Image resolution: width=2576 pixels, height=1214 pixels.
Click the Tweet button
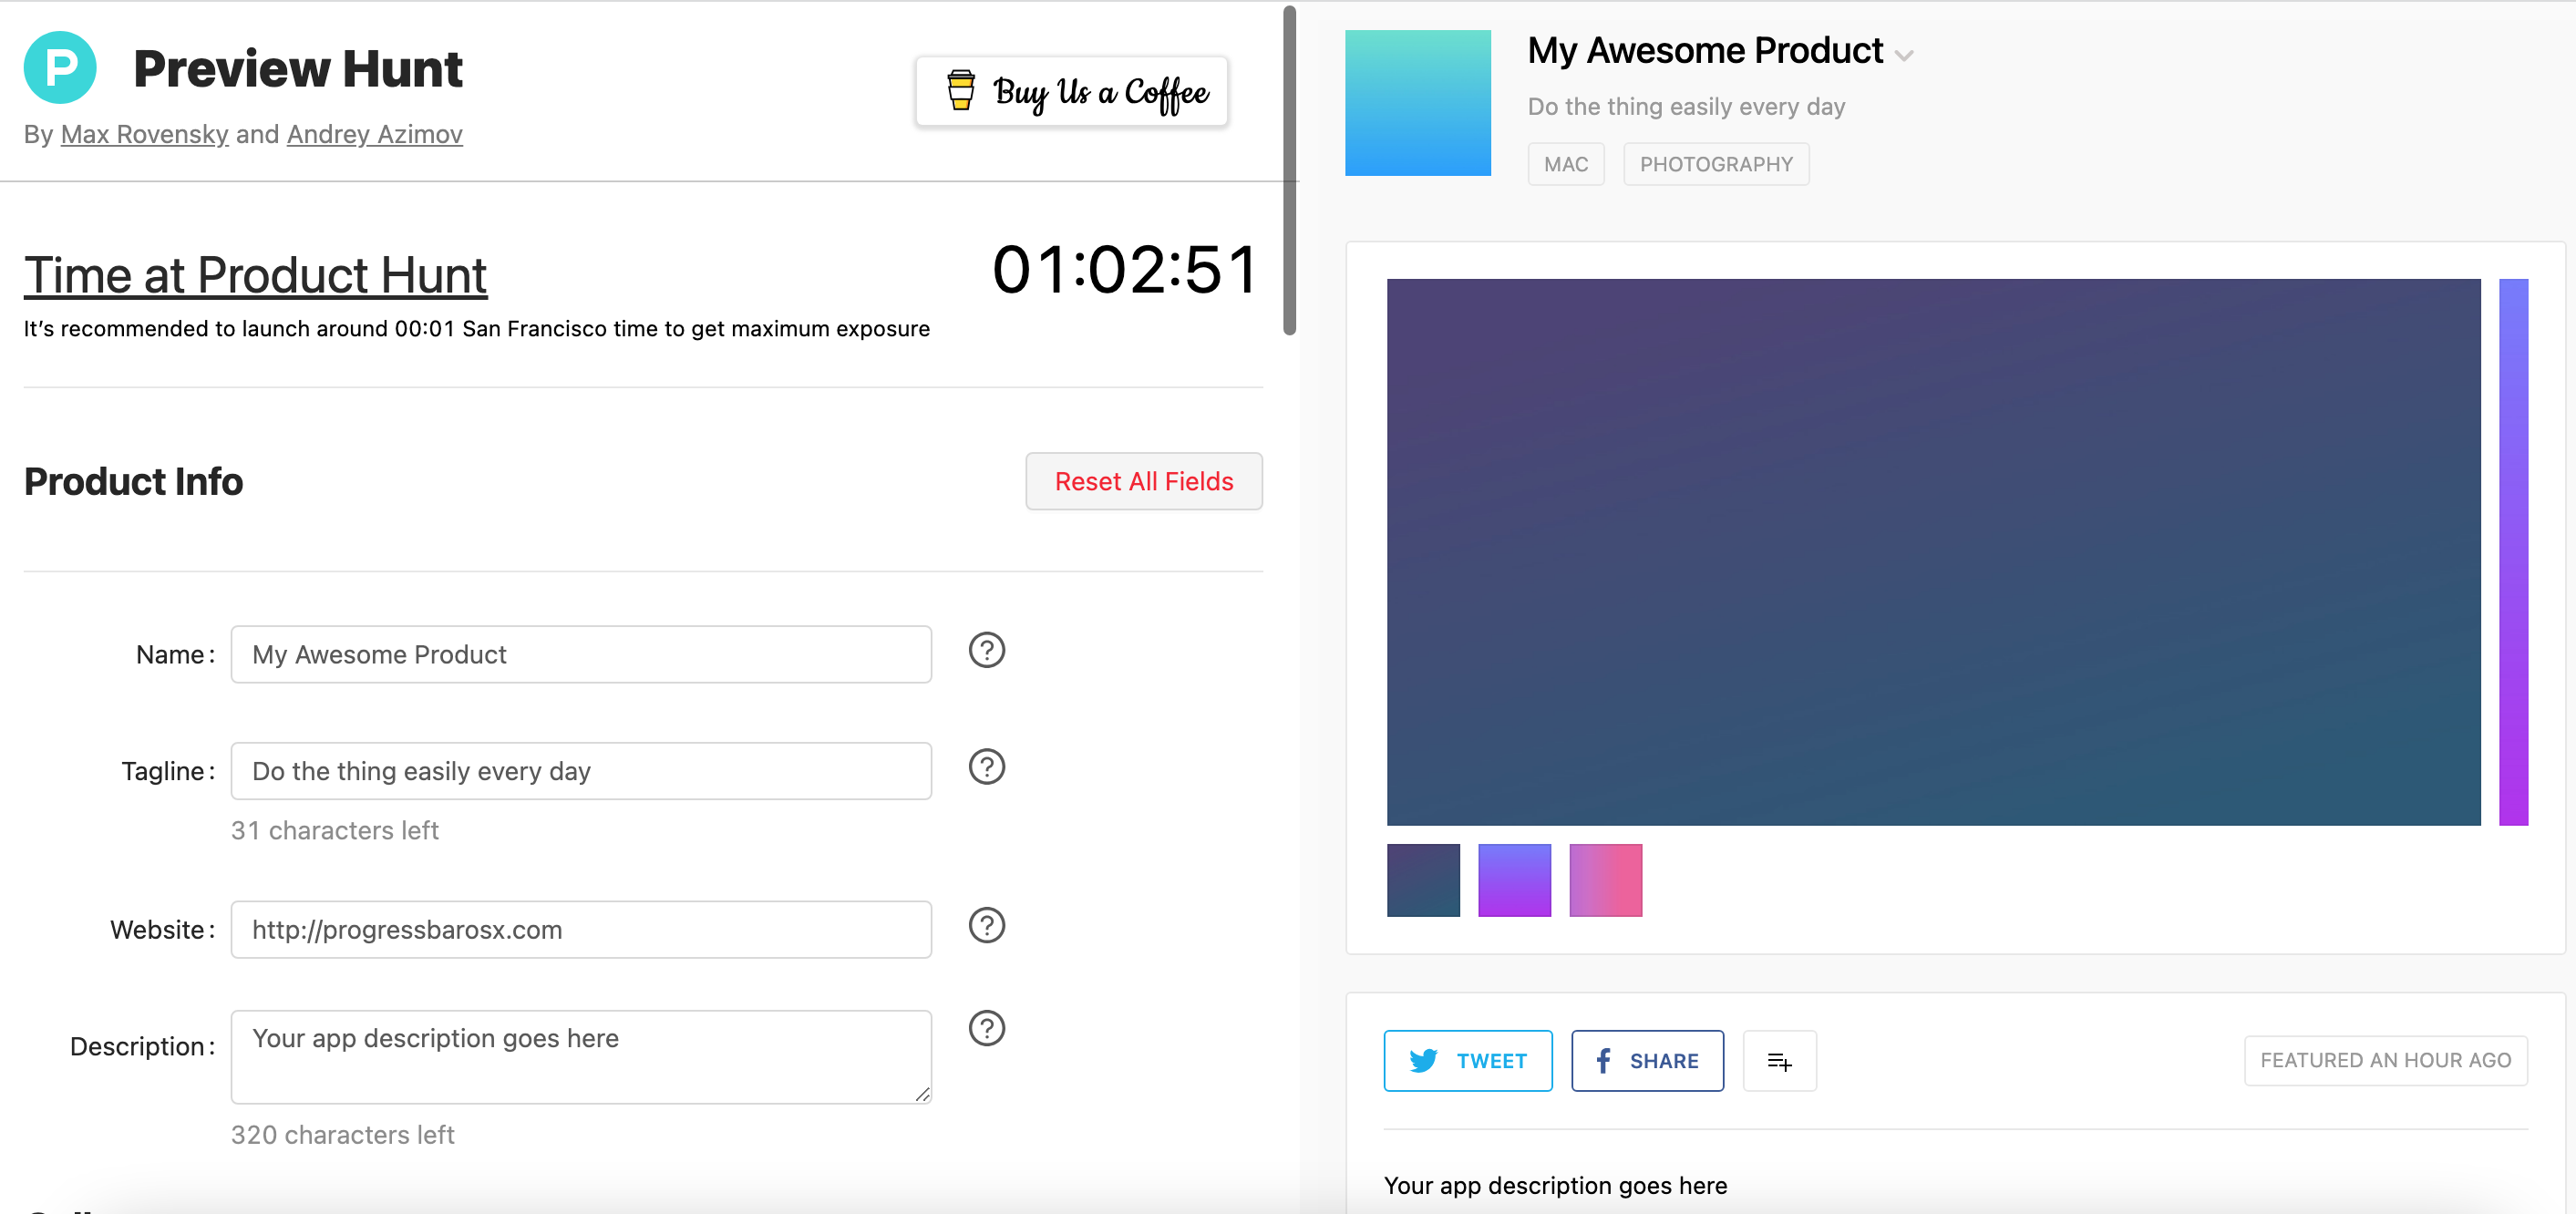1467,1061
